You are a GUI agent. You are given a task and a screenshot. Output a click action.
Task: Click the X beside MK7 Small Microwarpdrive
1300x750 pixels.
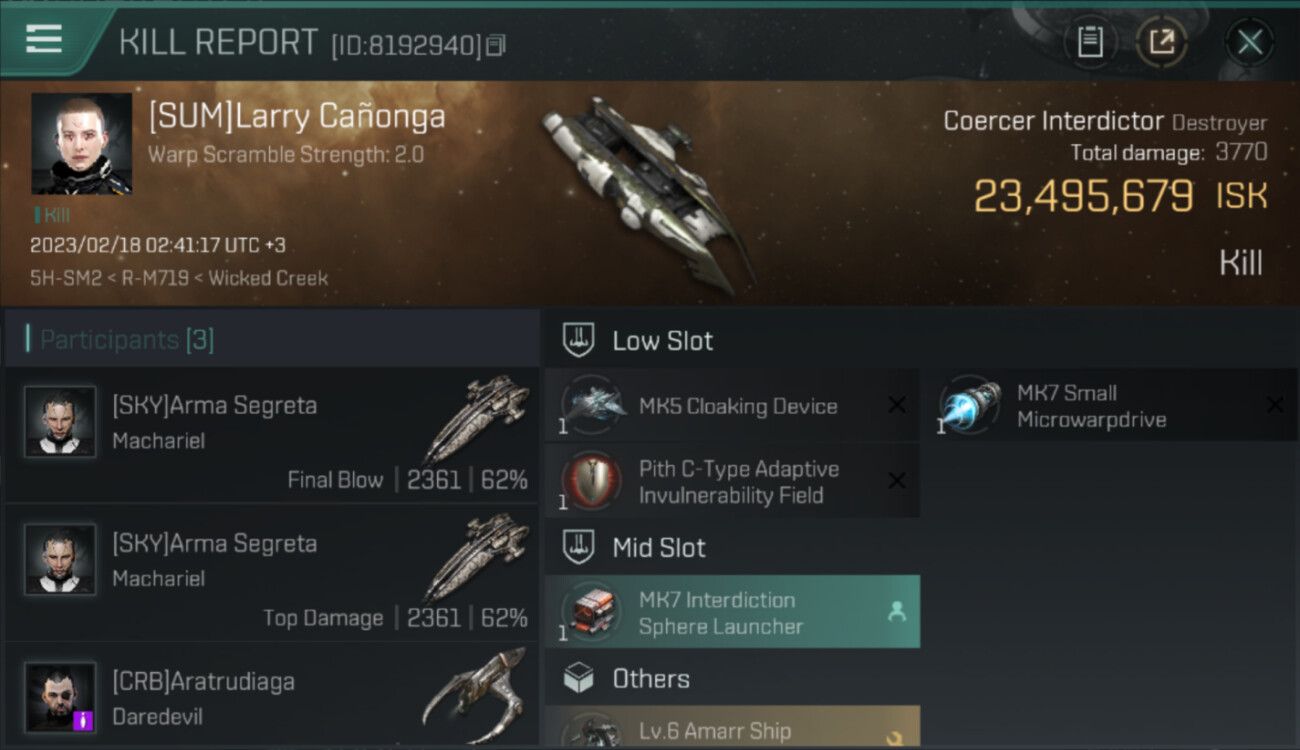1275,405
